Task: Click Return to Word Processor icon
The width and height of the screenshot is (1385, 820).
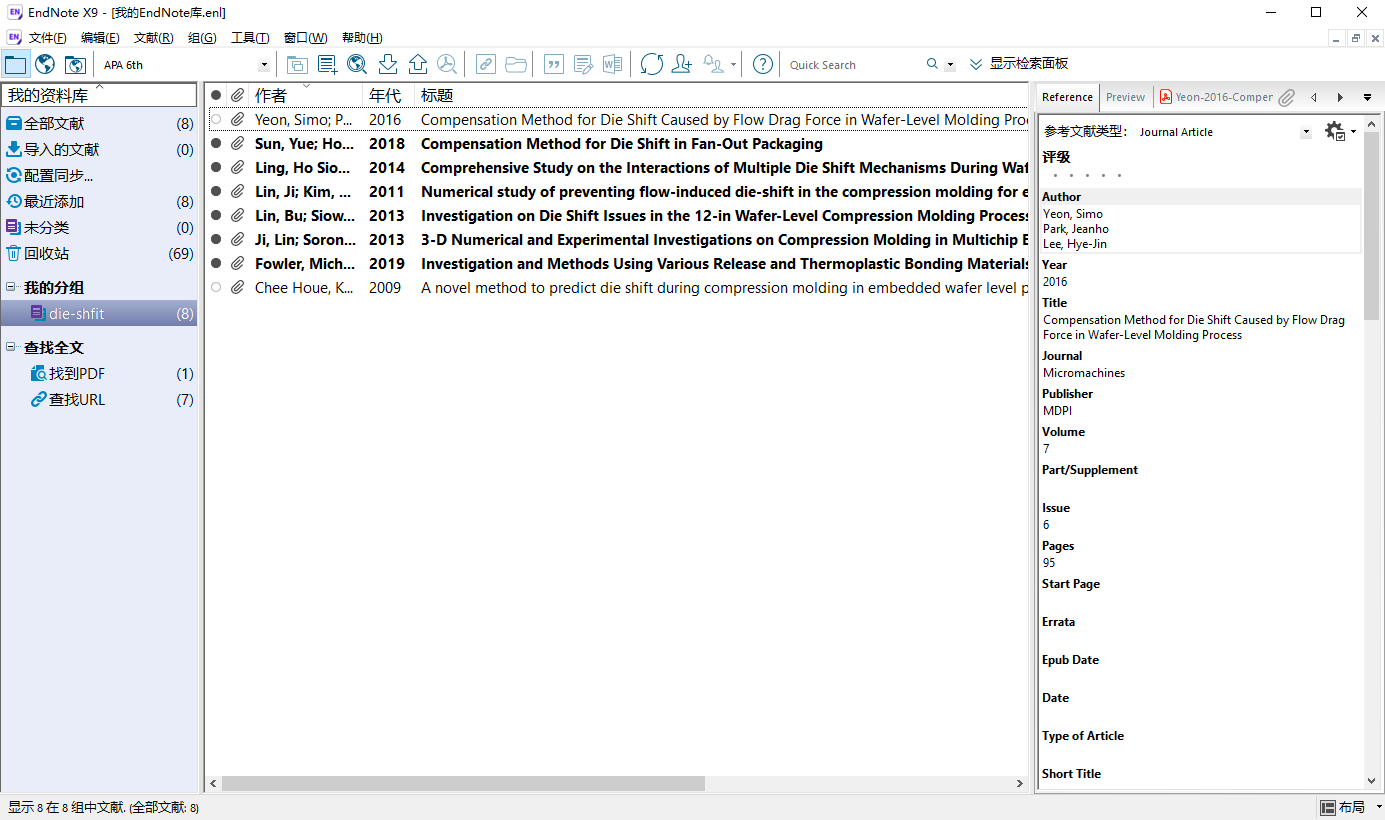Action: (x=612, y=65)
